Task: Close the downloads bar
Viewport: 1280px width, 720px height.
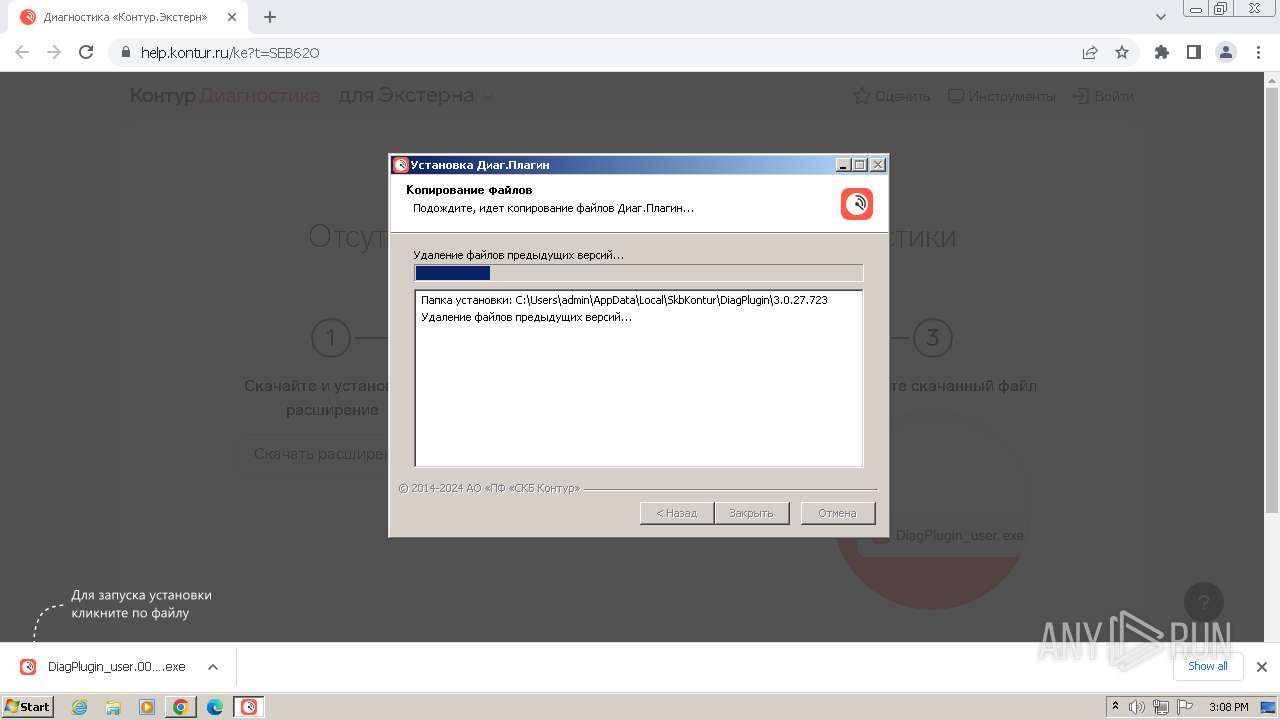Action: [x=1261, y=667]
